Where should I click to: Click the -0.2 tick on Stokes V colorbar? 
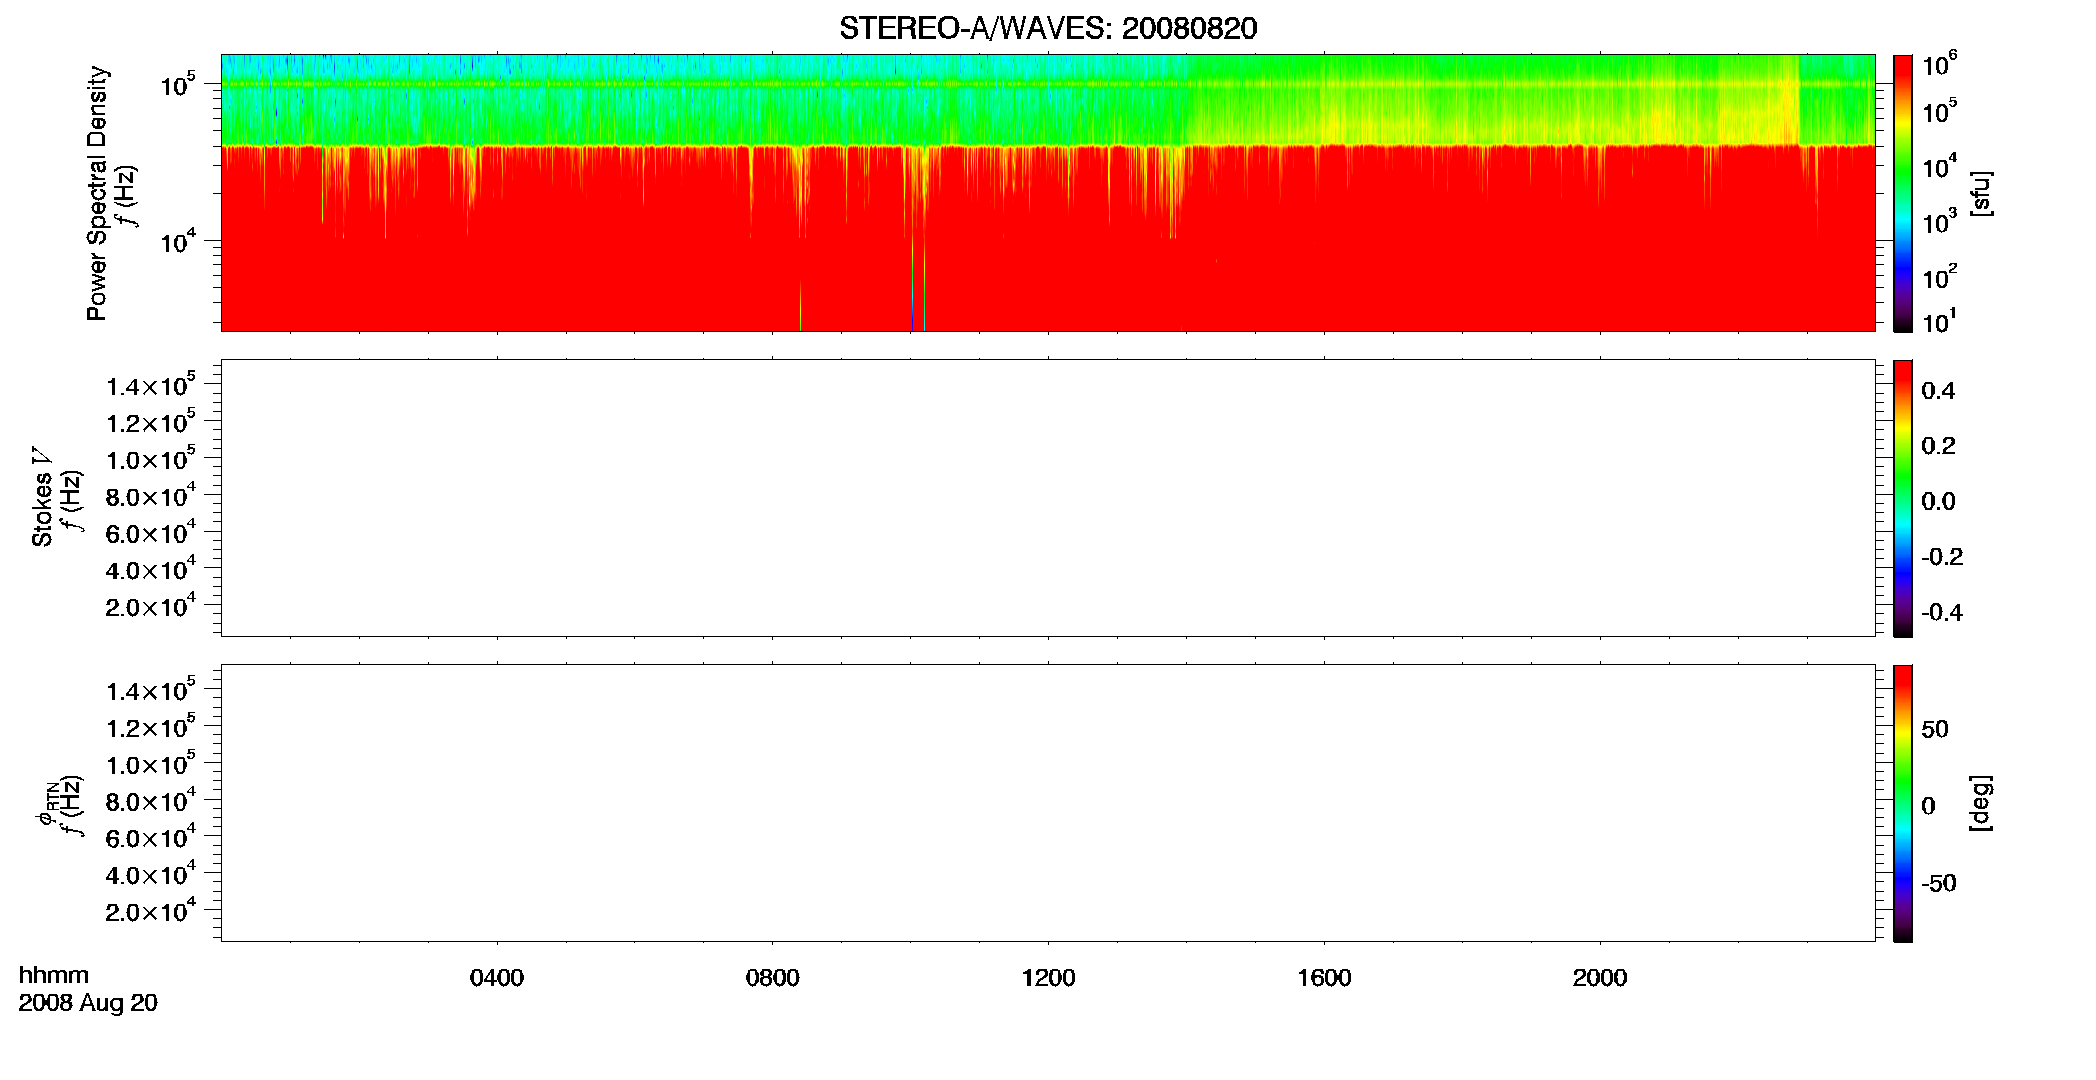point(1942,557)
